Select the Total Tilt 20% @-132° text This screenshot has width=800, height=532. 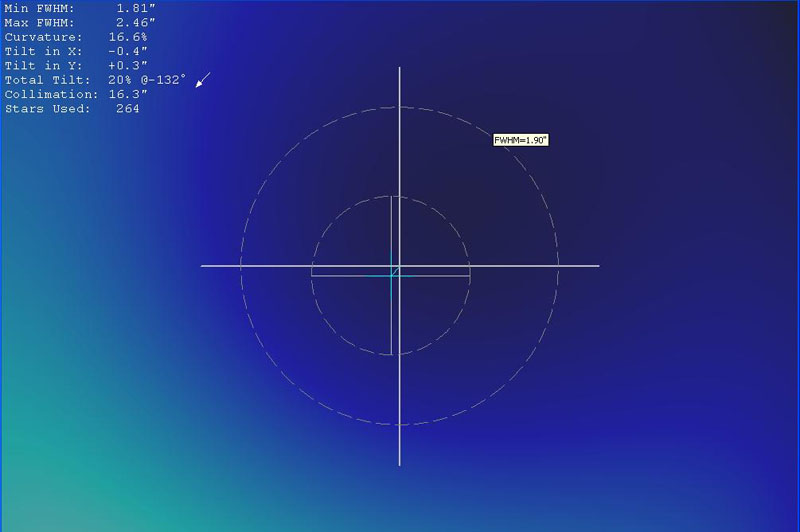click(x=95, y=80)
